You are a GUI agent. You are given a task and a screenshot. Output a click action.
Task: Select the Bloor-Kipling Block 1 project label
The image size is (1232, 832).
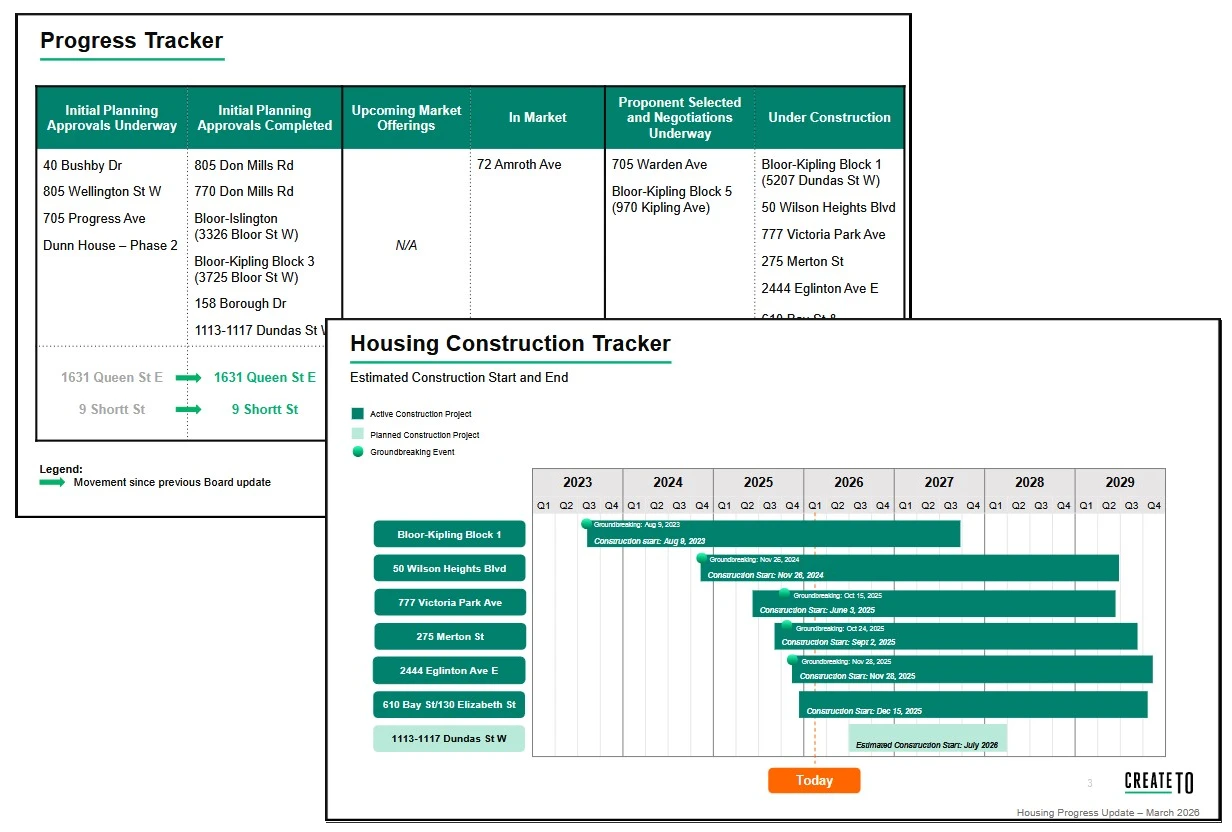pyautogui.click(x=449, y=534)
